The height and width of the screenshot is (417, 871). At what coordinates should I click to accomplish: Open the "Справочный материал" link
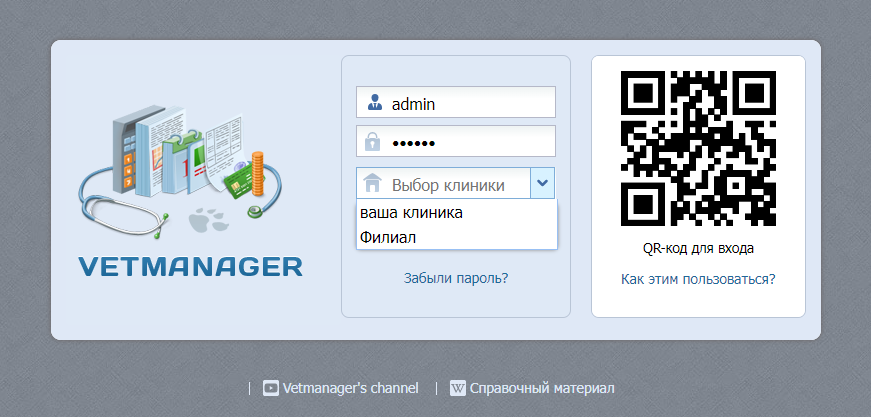coord(542,388)
